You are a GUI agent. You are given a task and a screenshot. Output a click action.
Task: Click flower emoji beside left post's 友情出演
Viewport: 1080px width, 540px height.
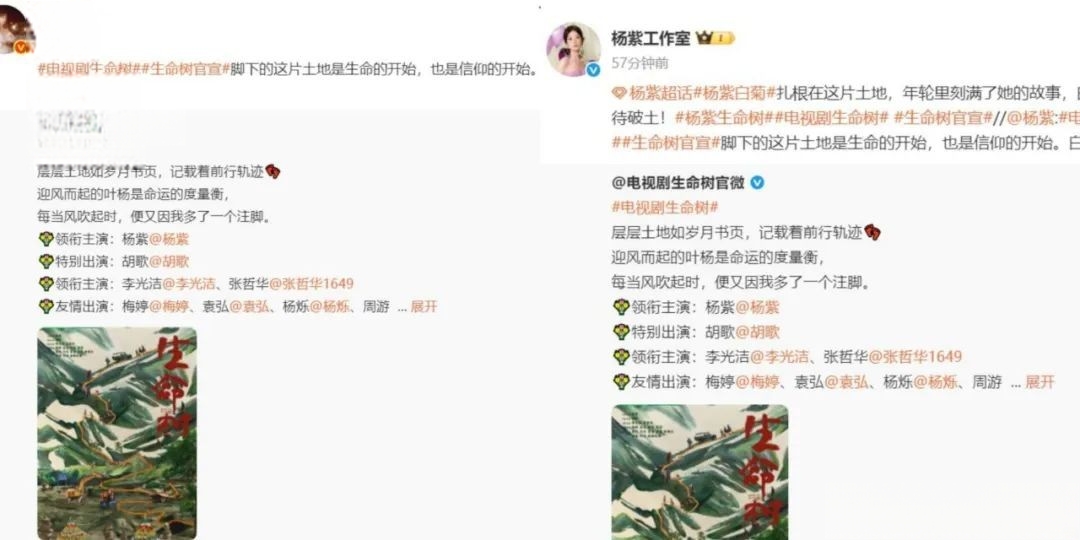[46, 307]
